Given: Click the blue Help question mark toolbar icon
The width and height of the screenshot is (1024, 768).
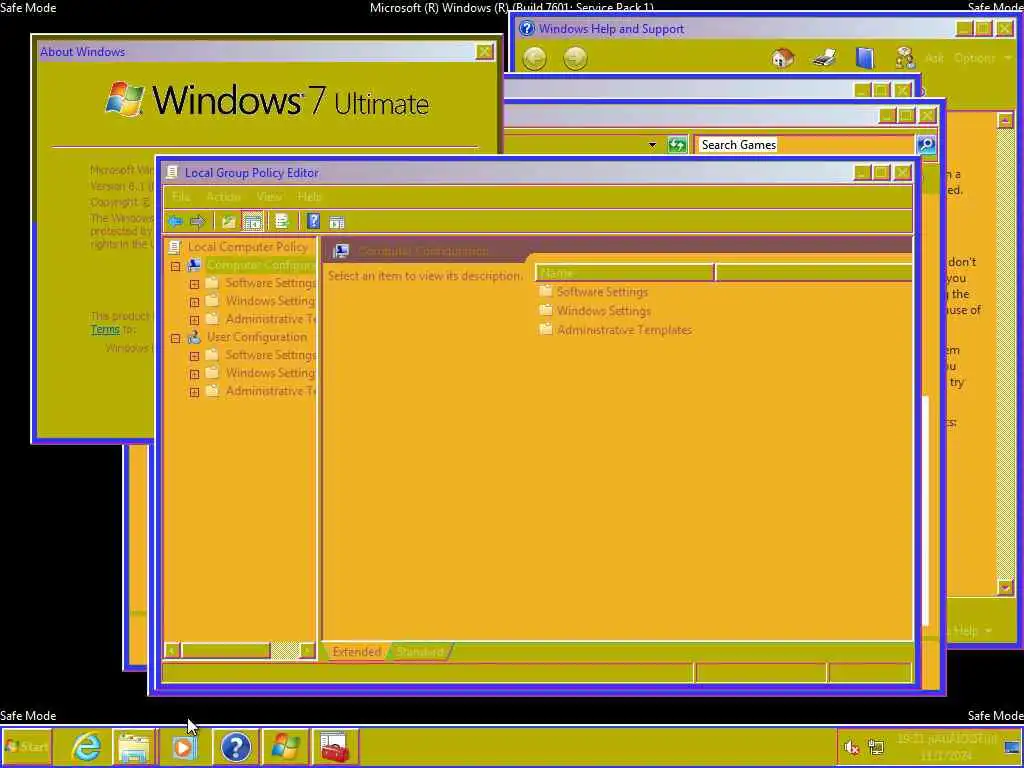Looking at the screenshot, I should (x=313, y=222).
